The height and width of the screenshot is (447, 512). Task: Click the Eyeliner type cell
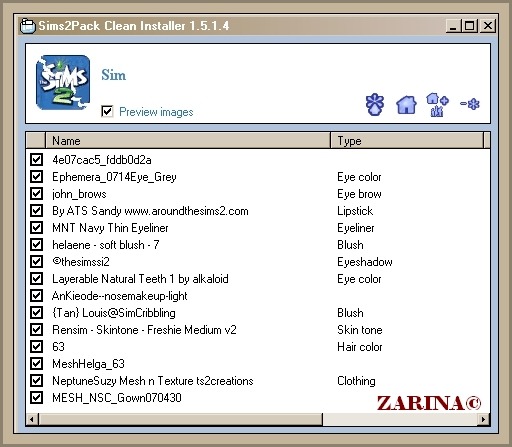[356, 228]
